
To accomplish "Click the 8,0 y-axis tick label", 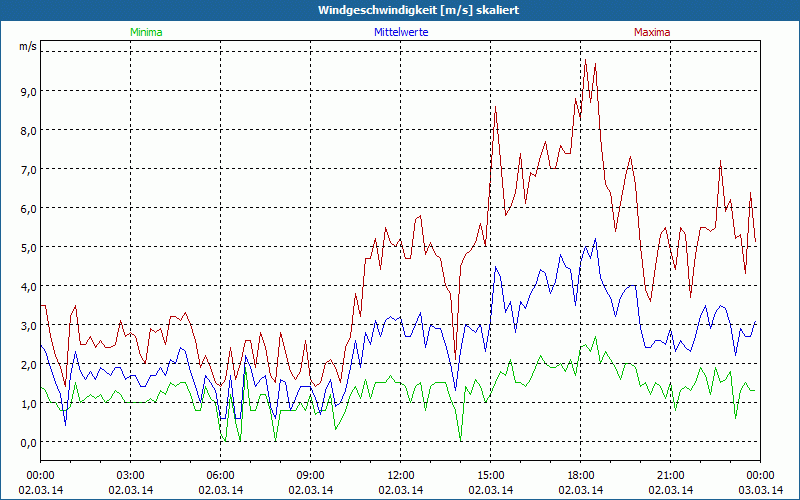I will point(27,130).
